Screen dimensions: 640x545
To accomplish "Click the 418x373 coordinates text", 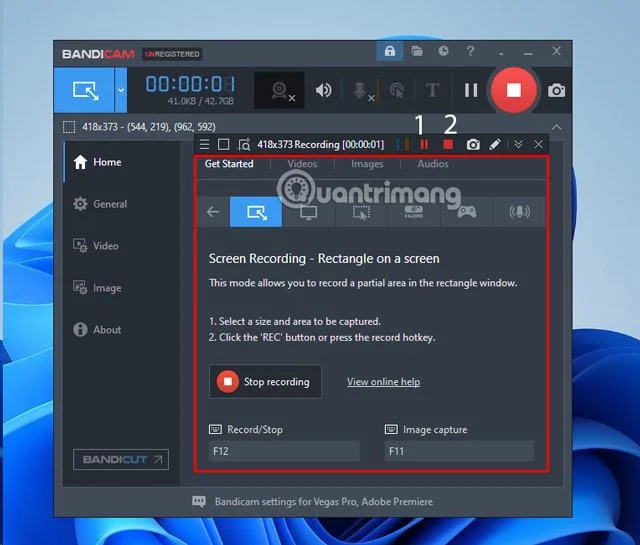I will [x=149, y=127].
